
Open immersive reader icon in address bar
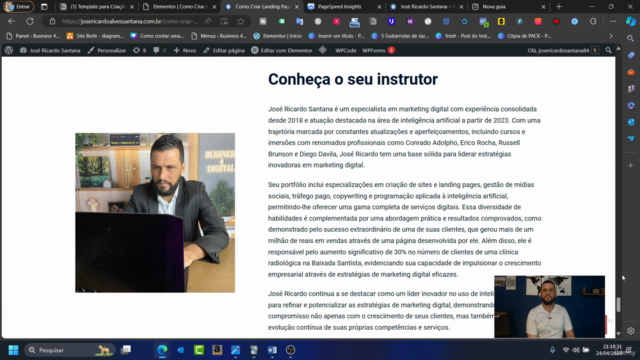click(224, 21)
